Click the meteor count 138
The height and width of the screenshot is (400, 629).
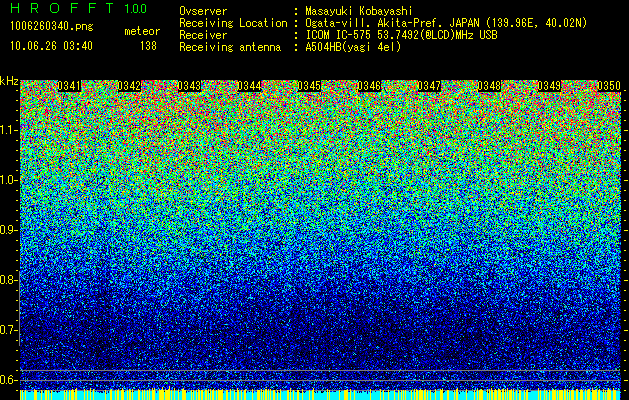148,46
